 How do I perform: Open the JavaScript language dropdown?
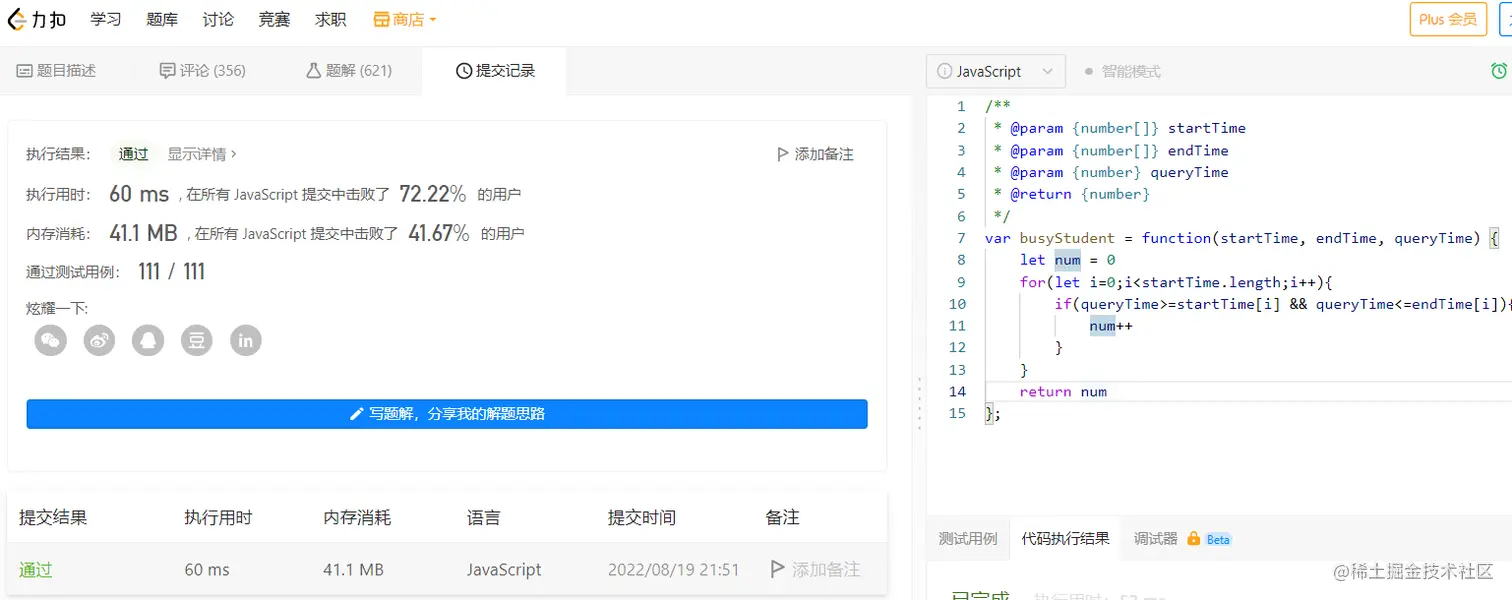coord(996,72)
